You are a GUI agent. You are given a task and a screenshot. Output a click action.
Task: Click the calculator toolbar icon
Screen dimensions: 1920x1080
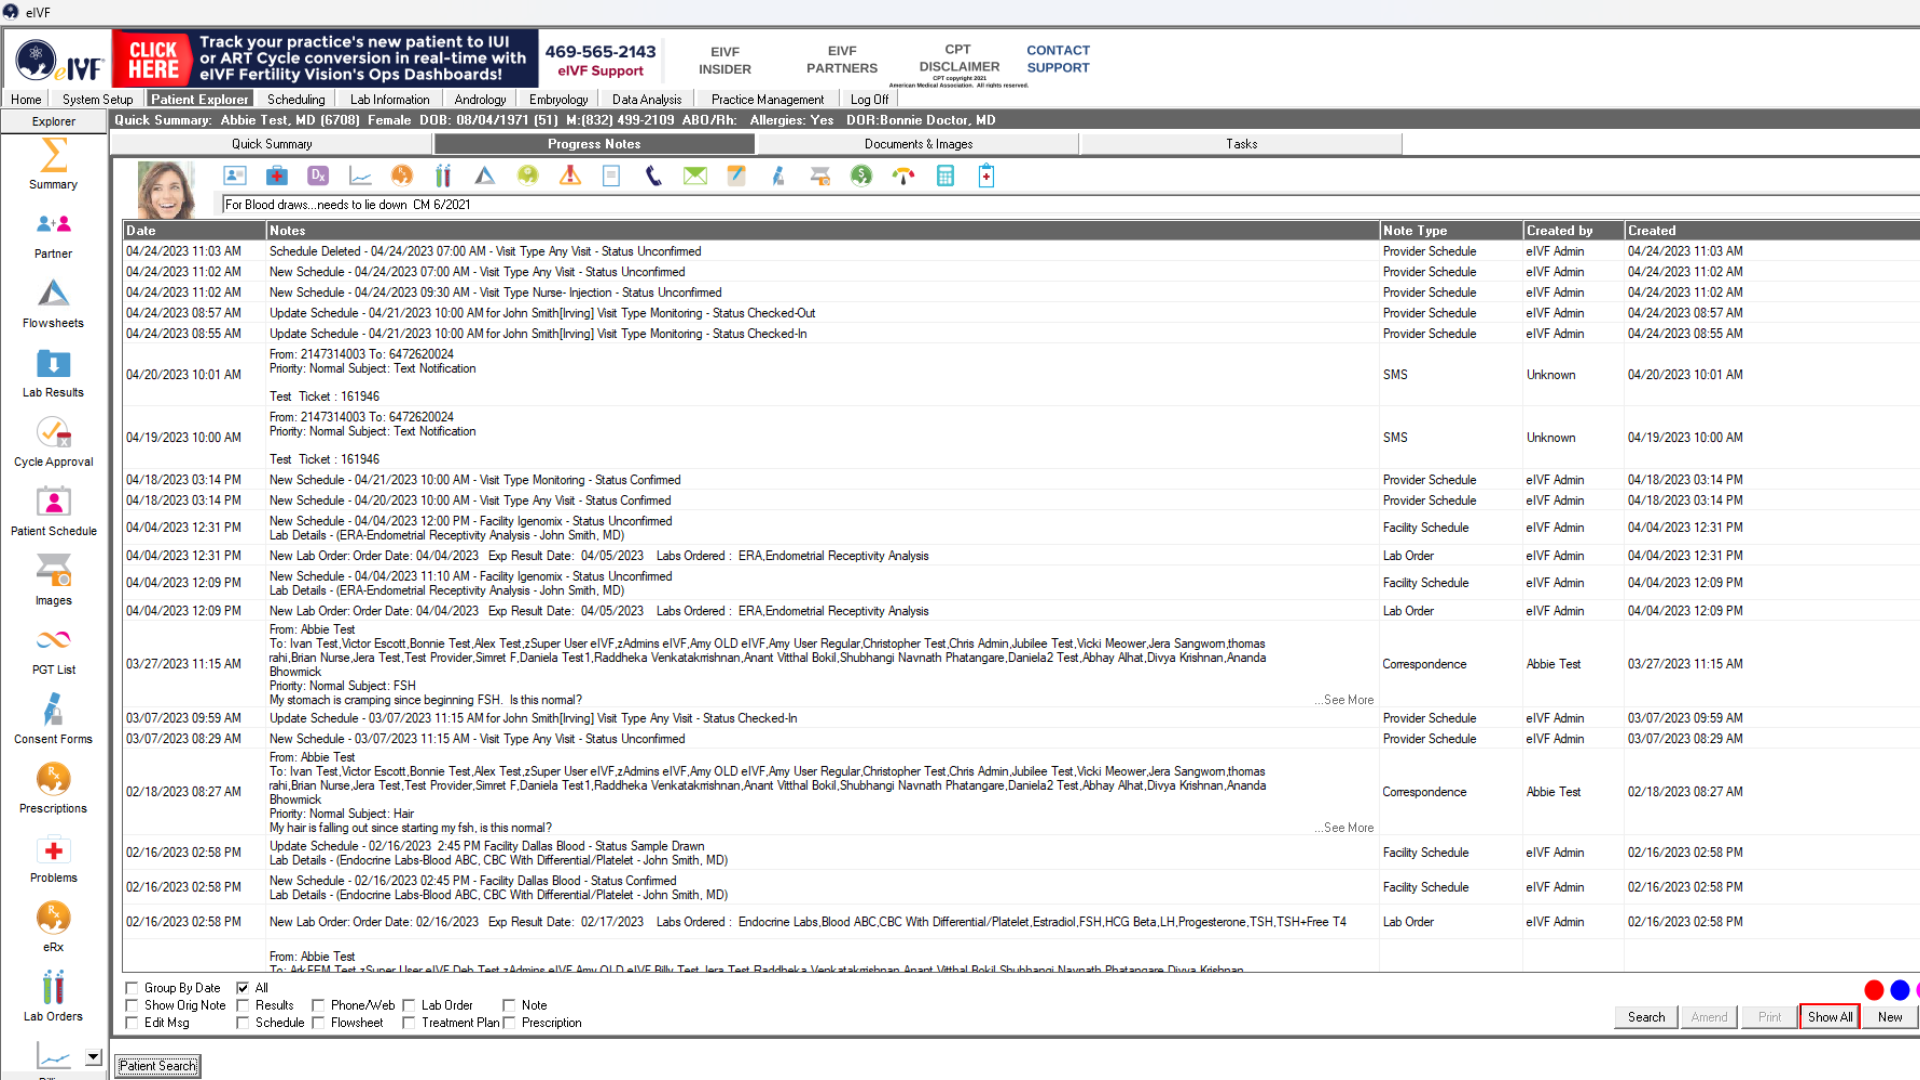click(x=945, y=176)
